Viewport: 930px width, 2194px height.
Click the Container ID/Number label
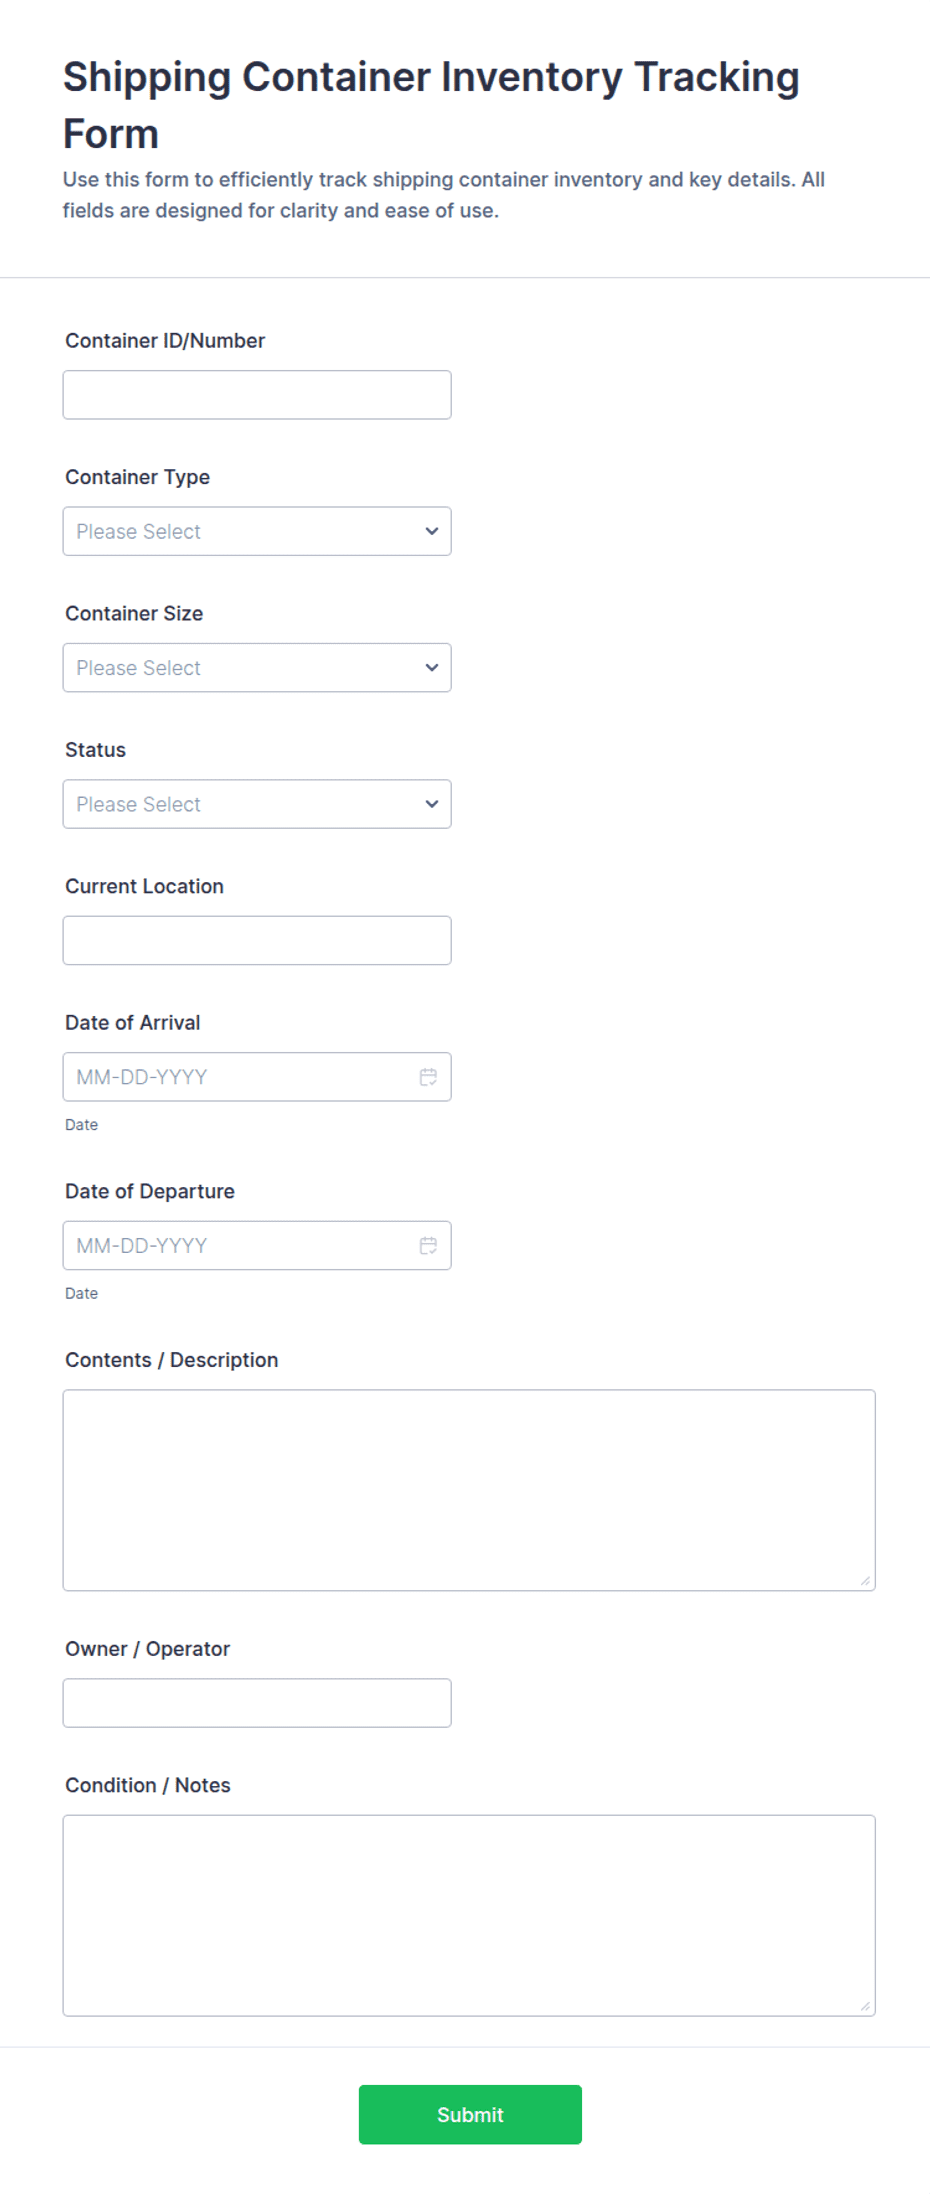(x=165, y=341)
